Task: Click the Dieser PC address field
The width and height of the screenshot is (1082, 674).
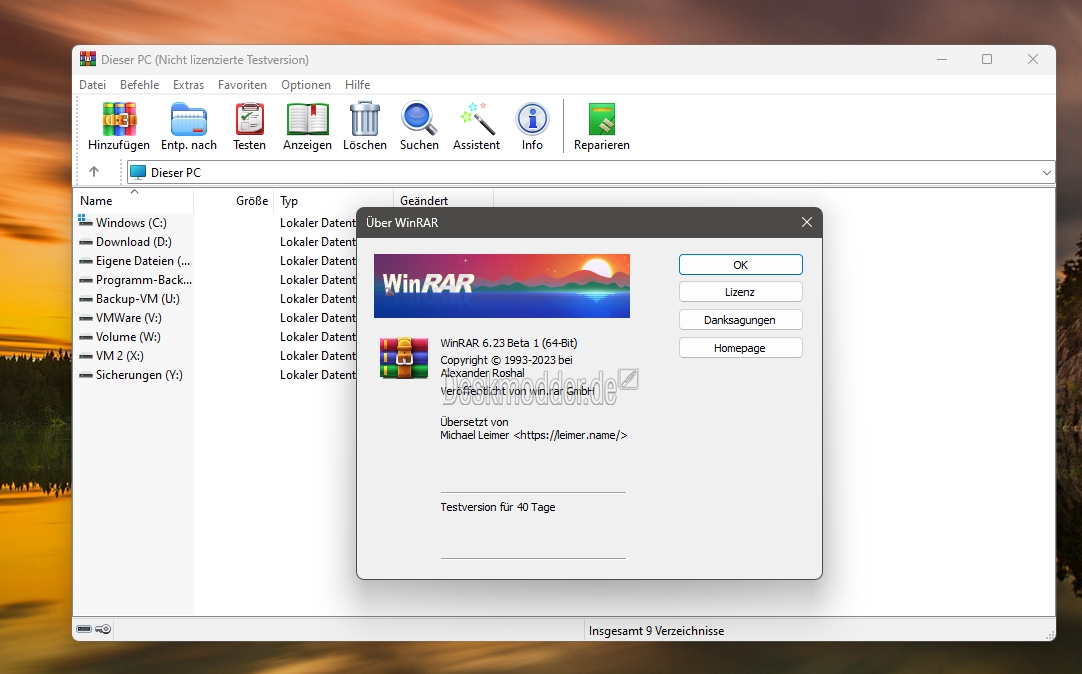Action: coord(591,172)
